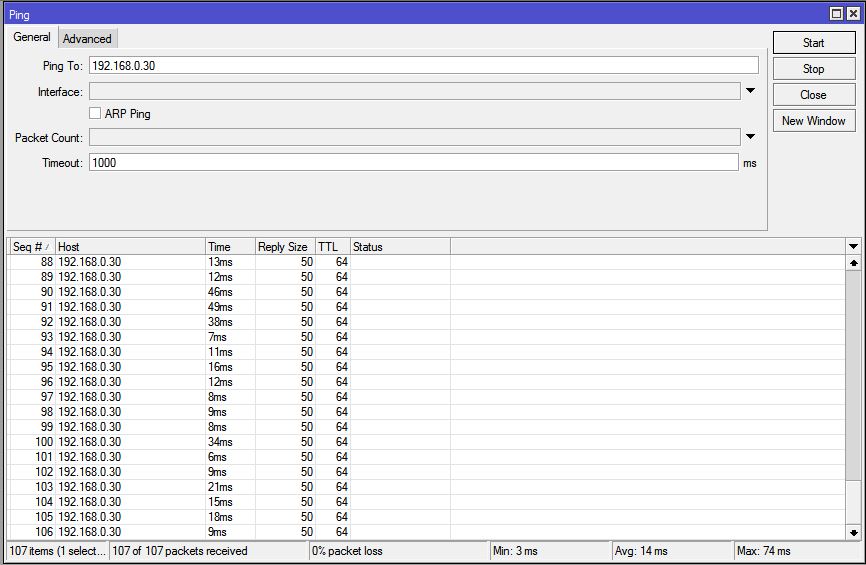Select row with sequence 96
Screen dimensions: 866x565
pos(427,382)
